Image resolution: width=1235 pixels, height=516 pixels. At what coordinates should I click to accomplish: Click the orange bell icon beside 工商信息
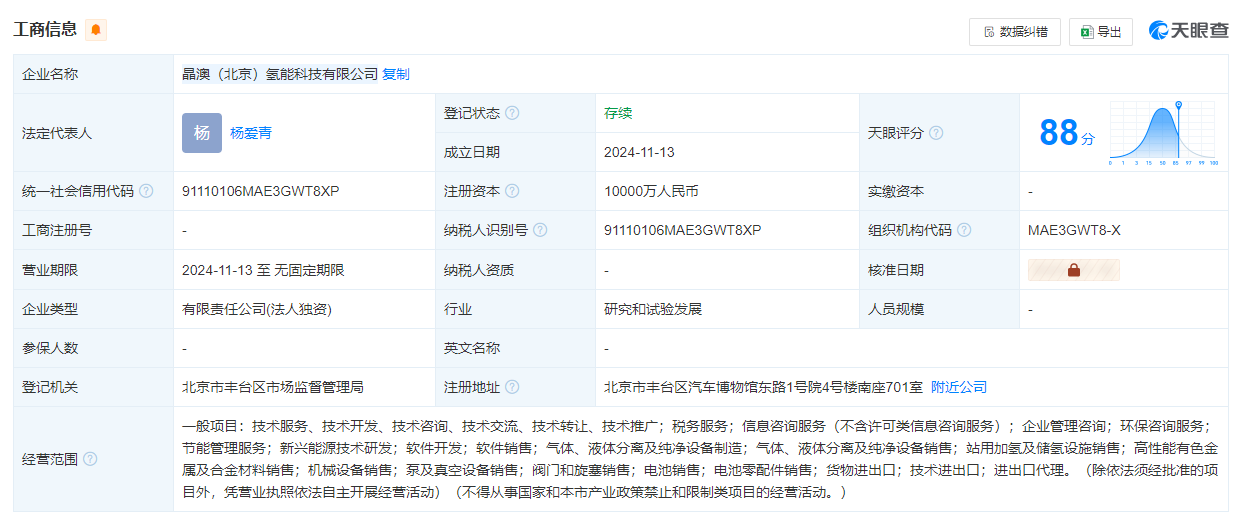click(x=96, y=30)
